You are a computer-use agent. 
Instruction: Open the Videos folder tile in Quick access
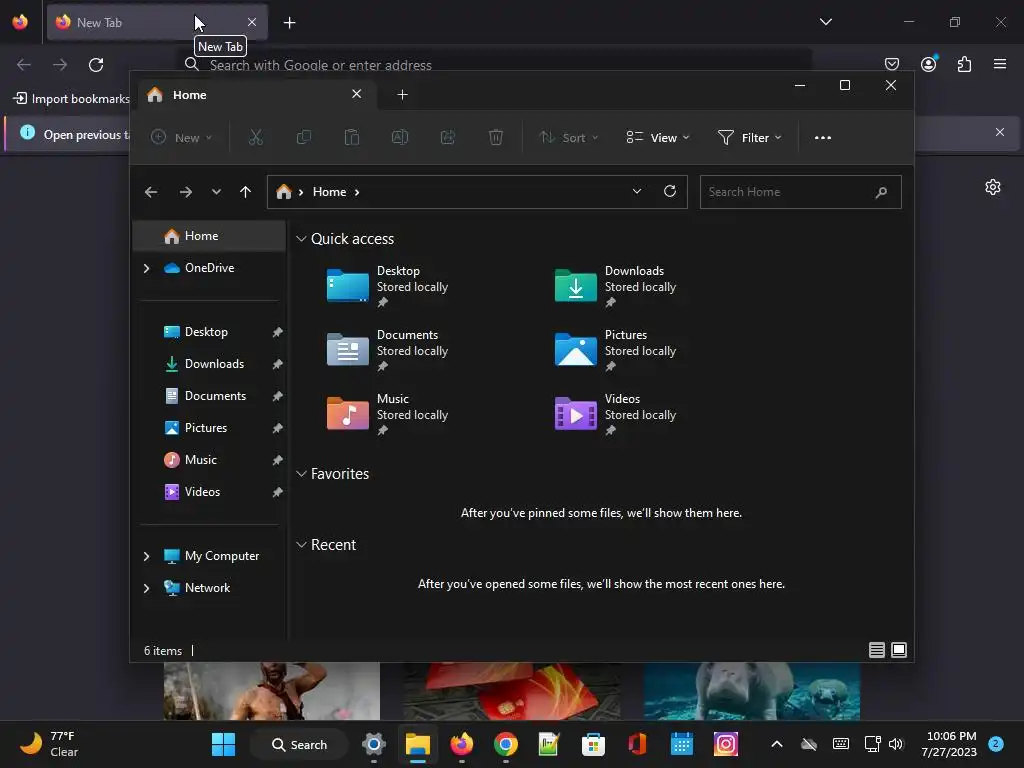tap(615, 414)
